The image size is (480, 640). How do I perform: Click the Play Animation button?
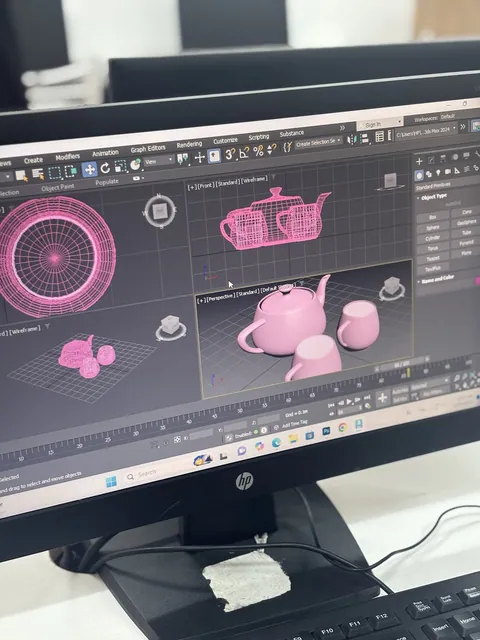[349, 402]
